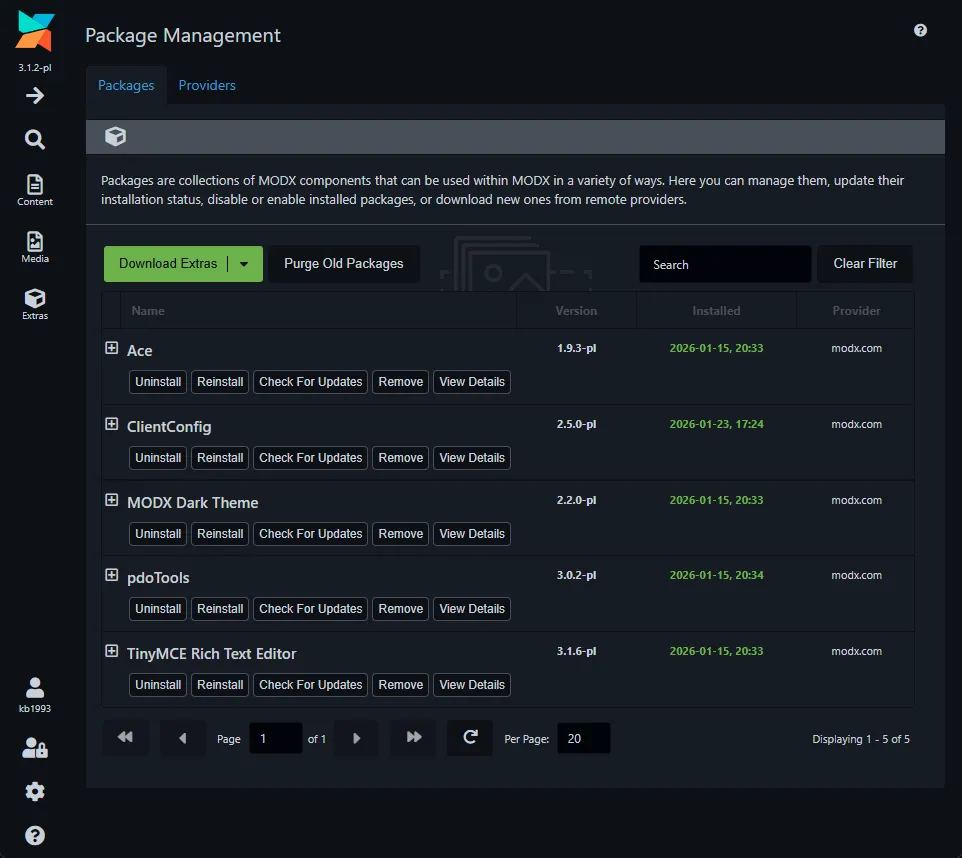Open the settings gear in the sidebar
Viewport: 962px width, 858px height.
point(34,791)
